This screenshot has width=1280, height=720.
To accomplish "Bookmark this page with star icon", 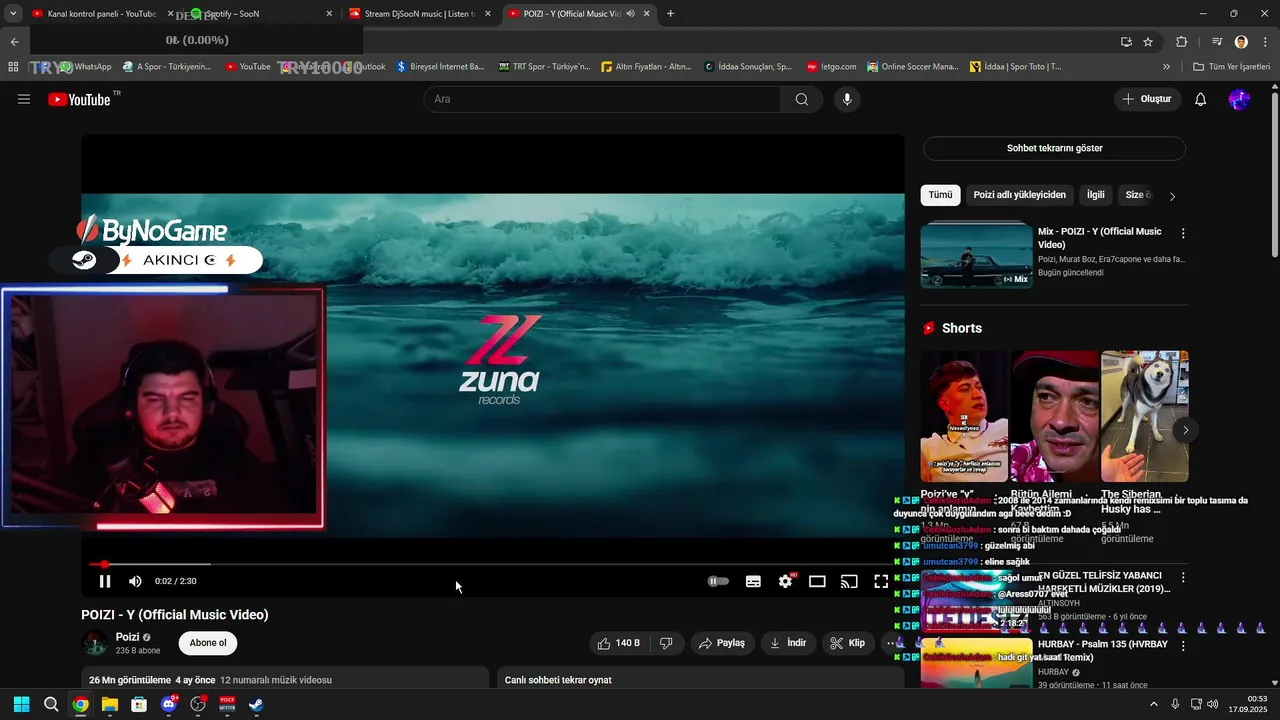I will [x=1148, y=42].
